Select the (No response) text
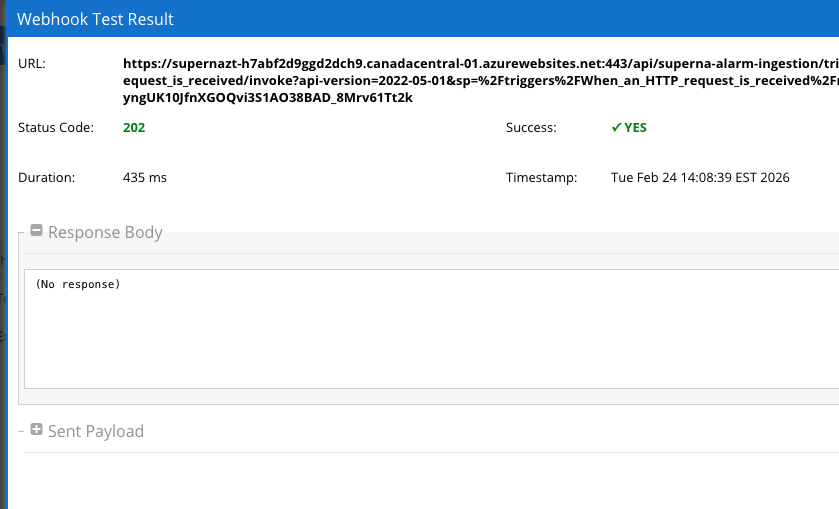This screenshot has height=509, width=839. (x=77, y=285)
